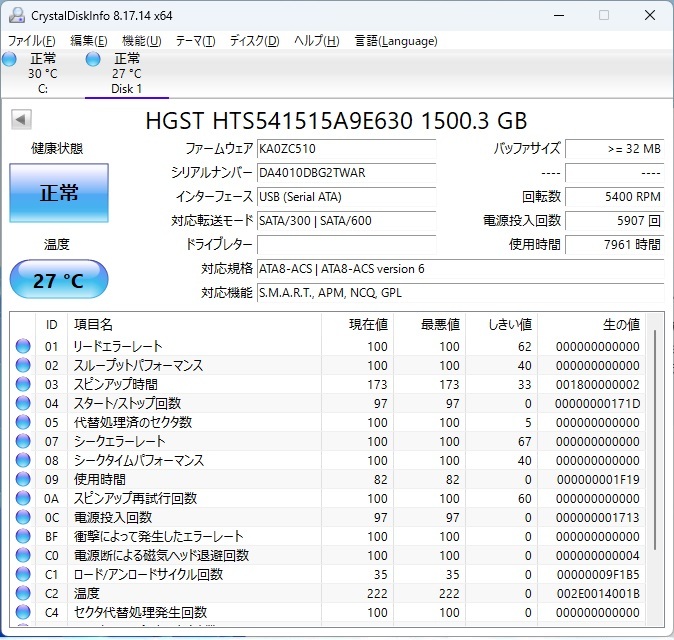Open the テーマ(T) menu
This screenshot has width=674, height=640.
196,41
